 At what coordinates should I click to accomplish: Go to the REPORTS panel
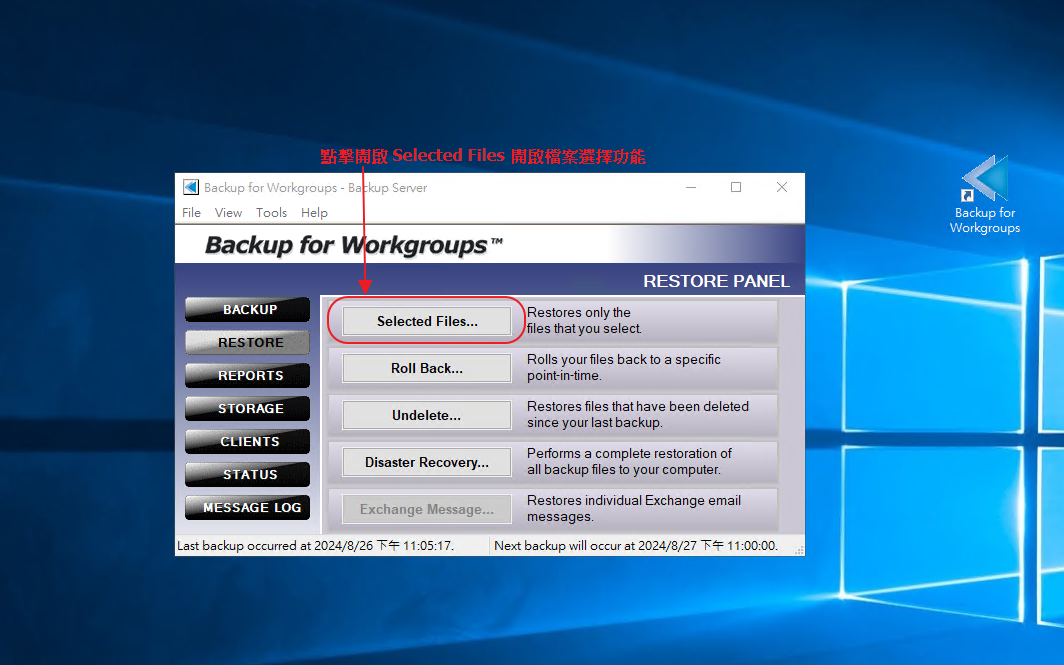pos(248,375)
